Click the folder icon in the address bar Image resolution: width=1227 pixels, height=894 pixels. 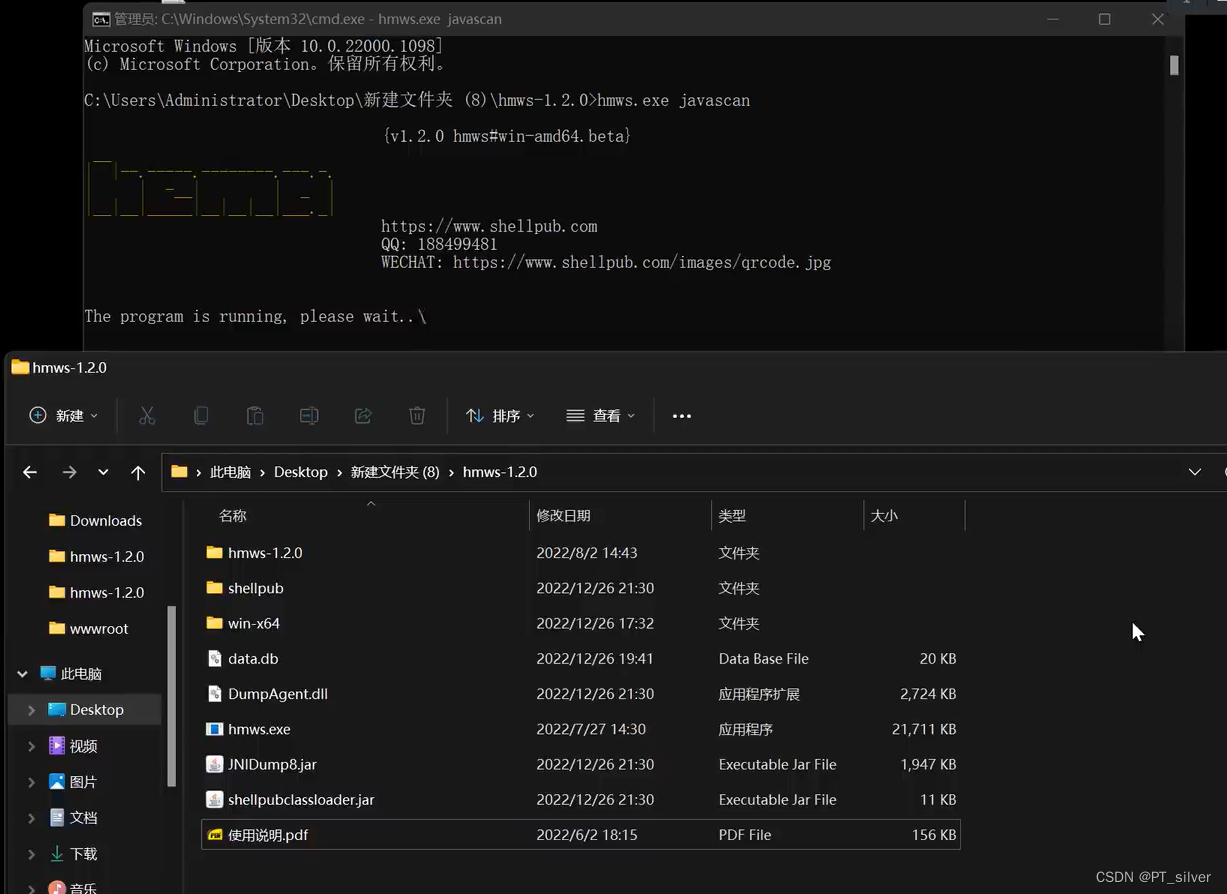[179, 472]
